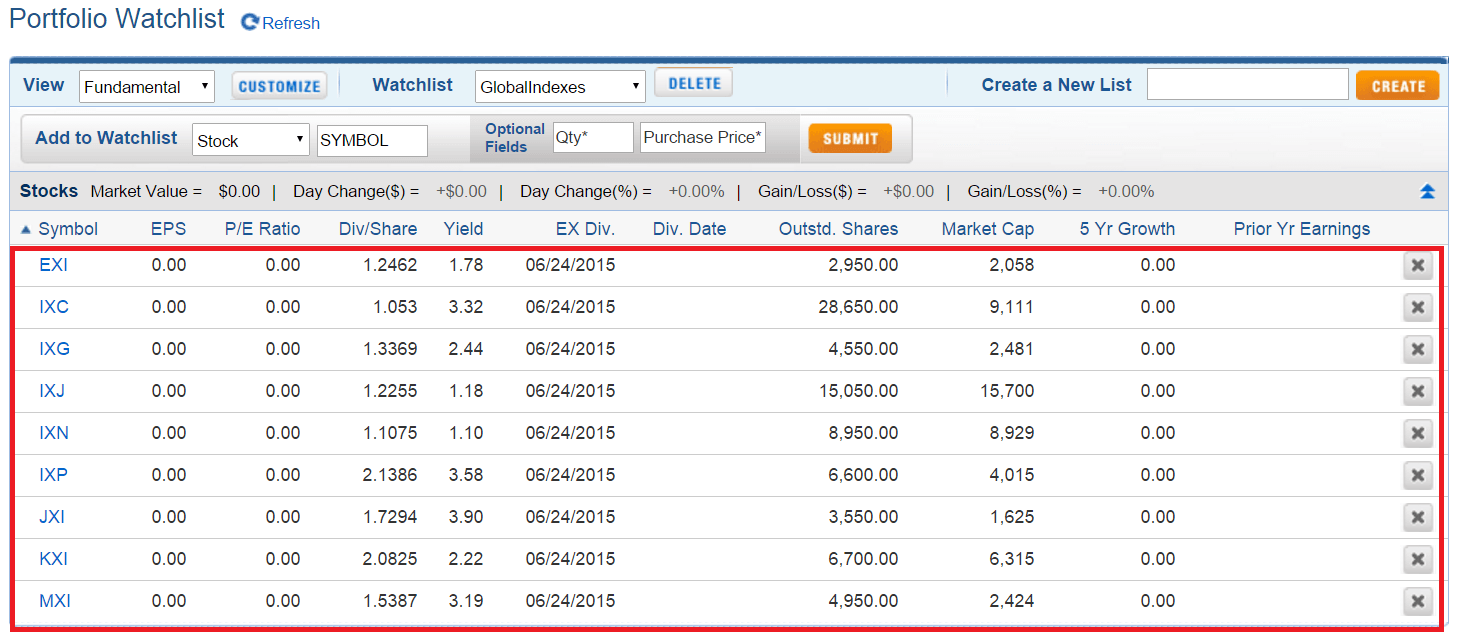Open the GlobalIndexes watchlist dropdown

[560, 87]
